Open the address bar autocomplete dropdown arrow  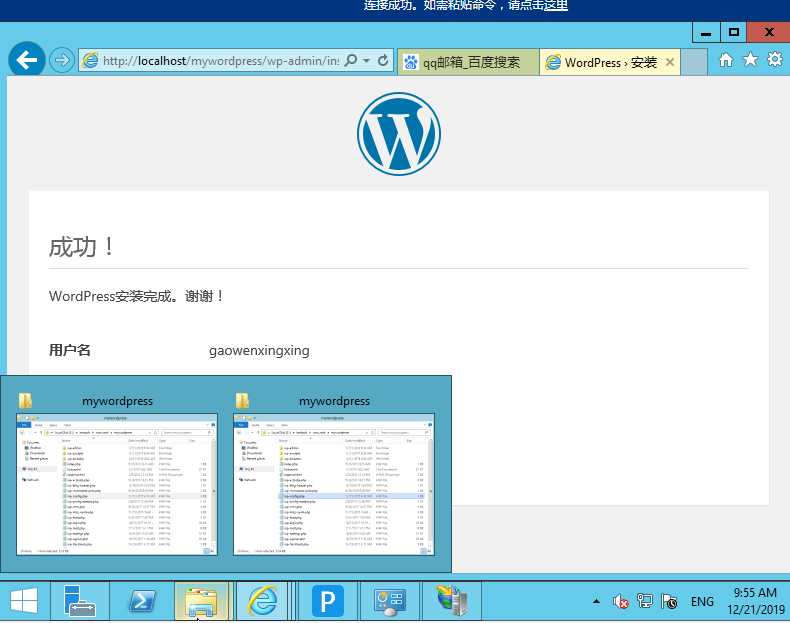(x=366, y=61)
